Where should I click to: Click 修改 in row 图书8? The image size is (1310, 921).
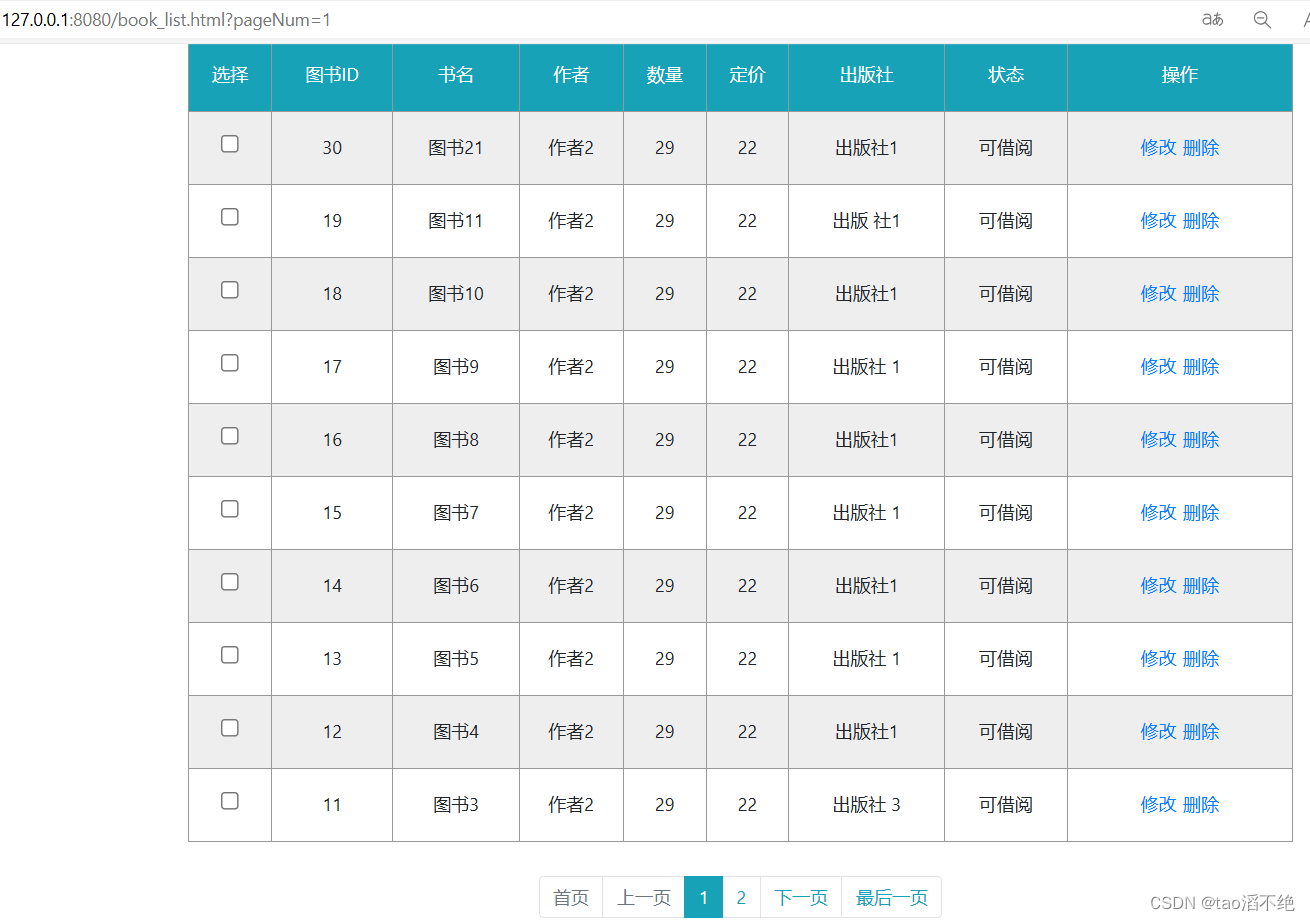pyautogui.click(x=1158, y=440)
